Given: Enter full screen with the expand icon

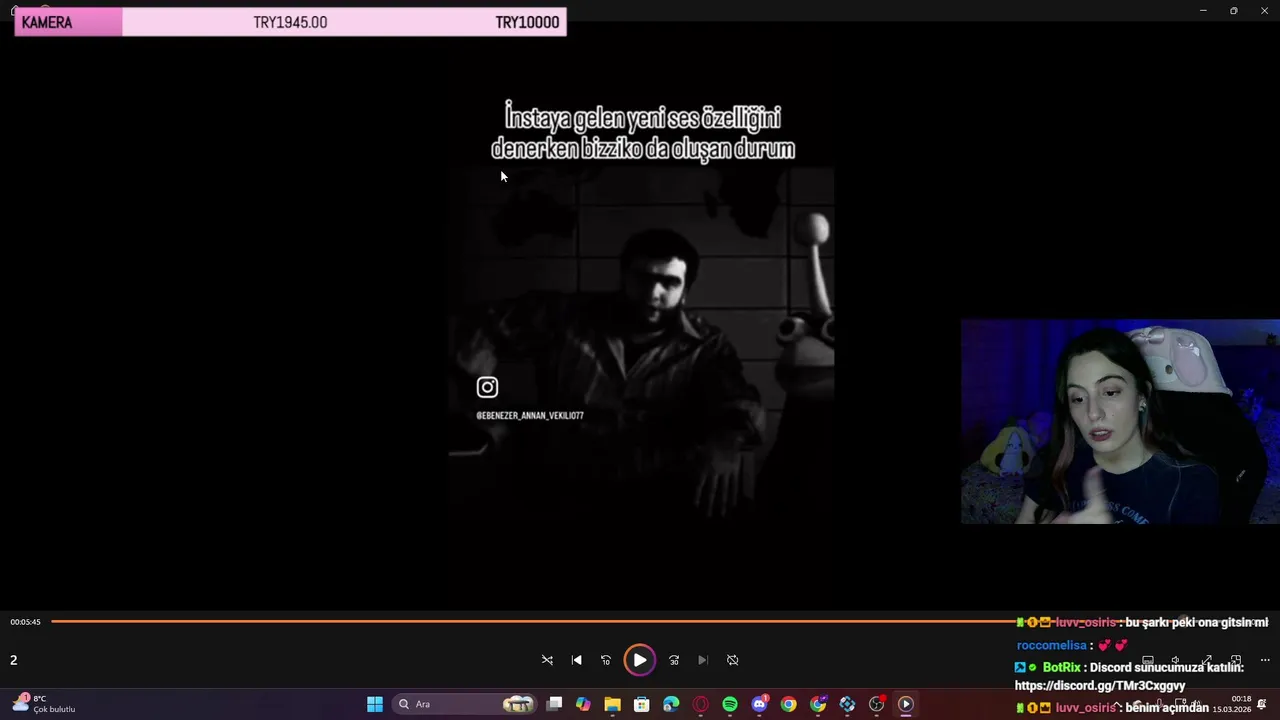Looking at the screenshot, I should (1207, 660).
